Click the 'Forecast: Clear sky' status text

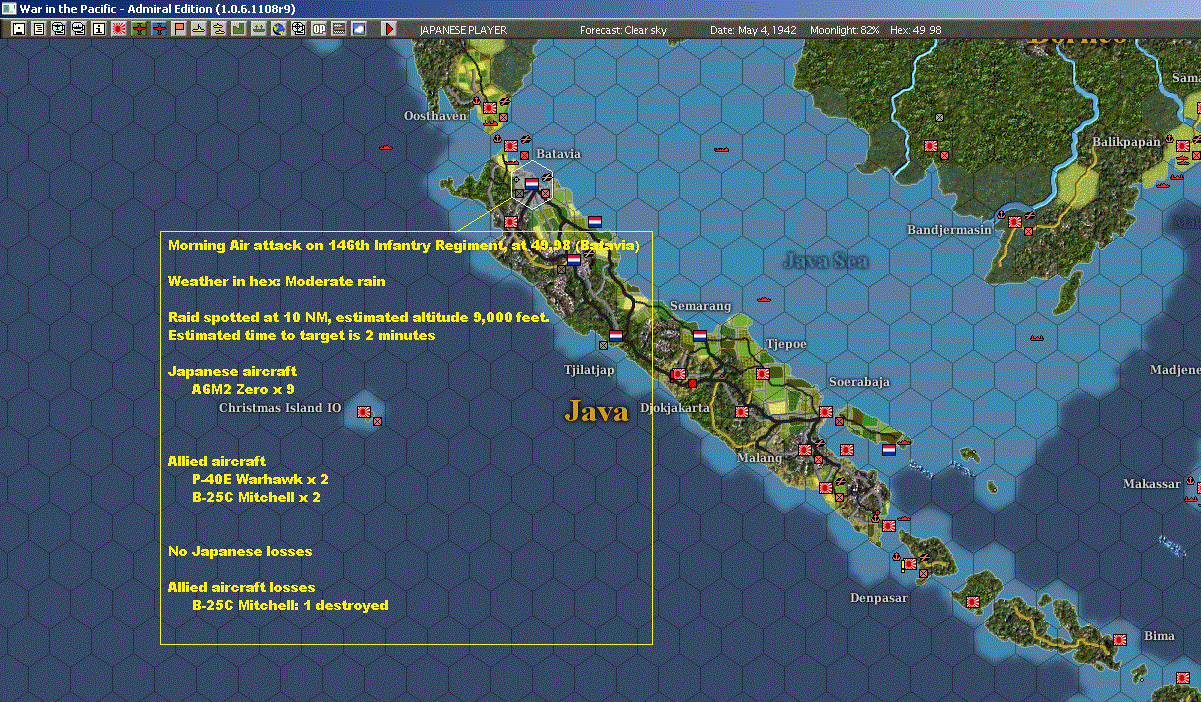[x=623, y=30]
